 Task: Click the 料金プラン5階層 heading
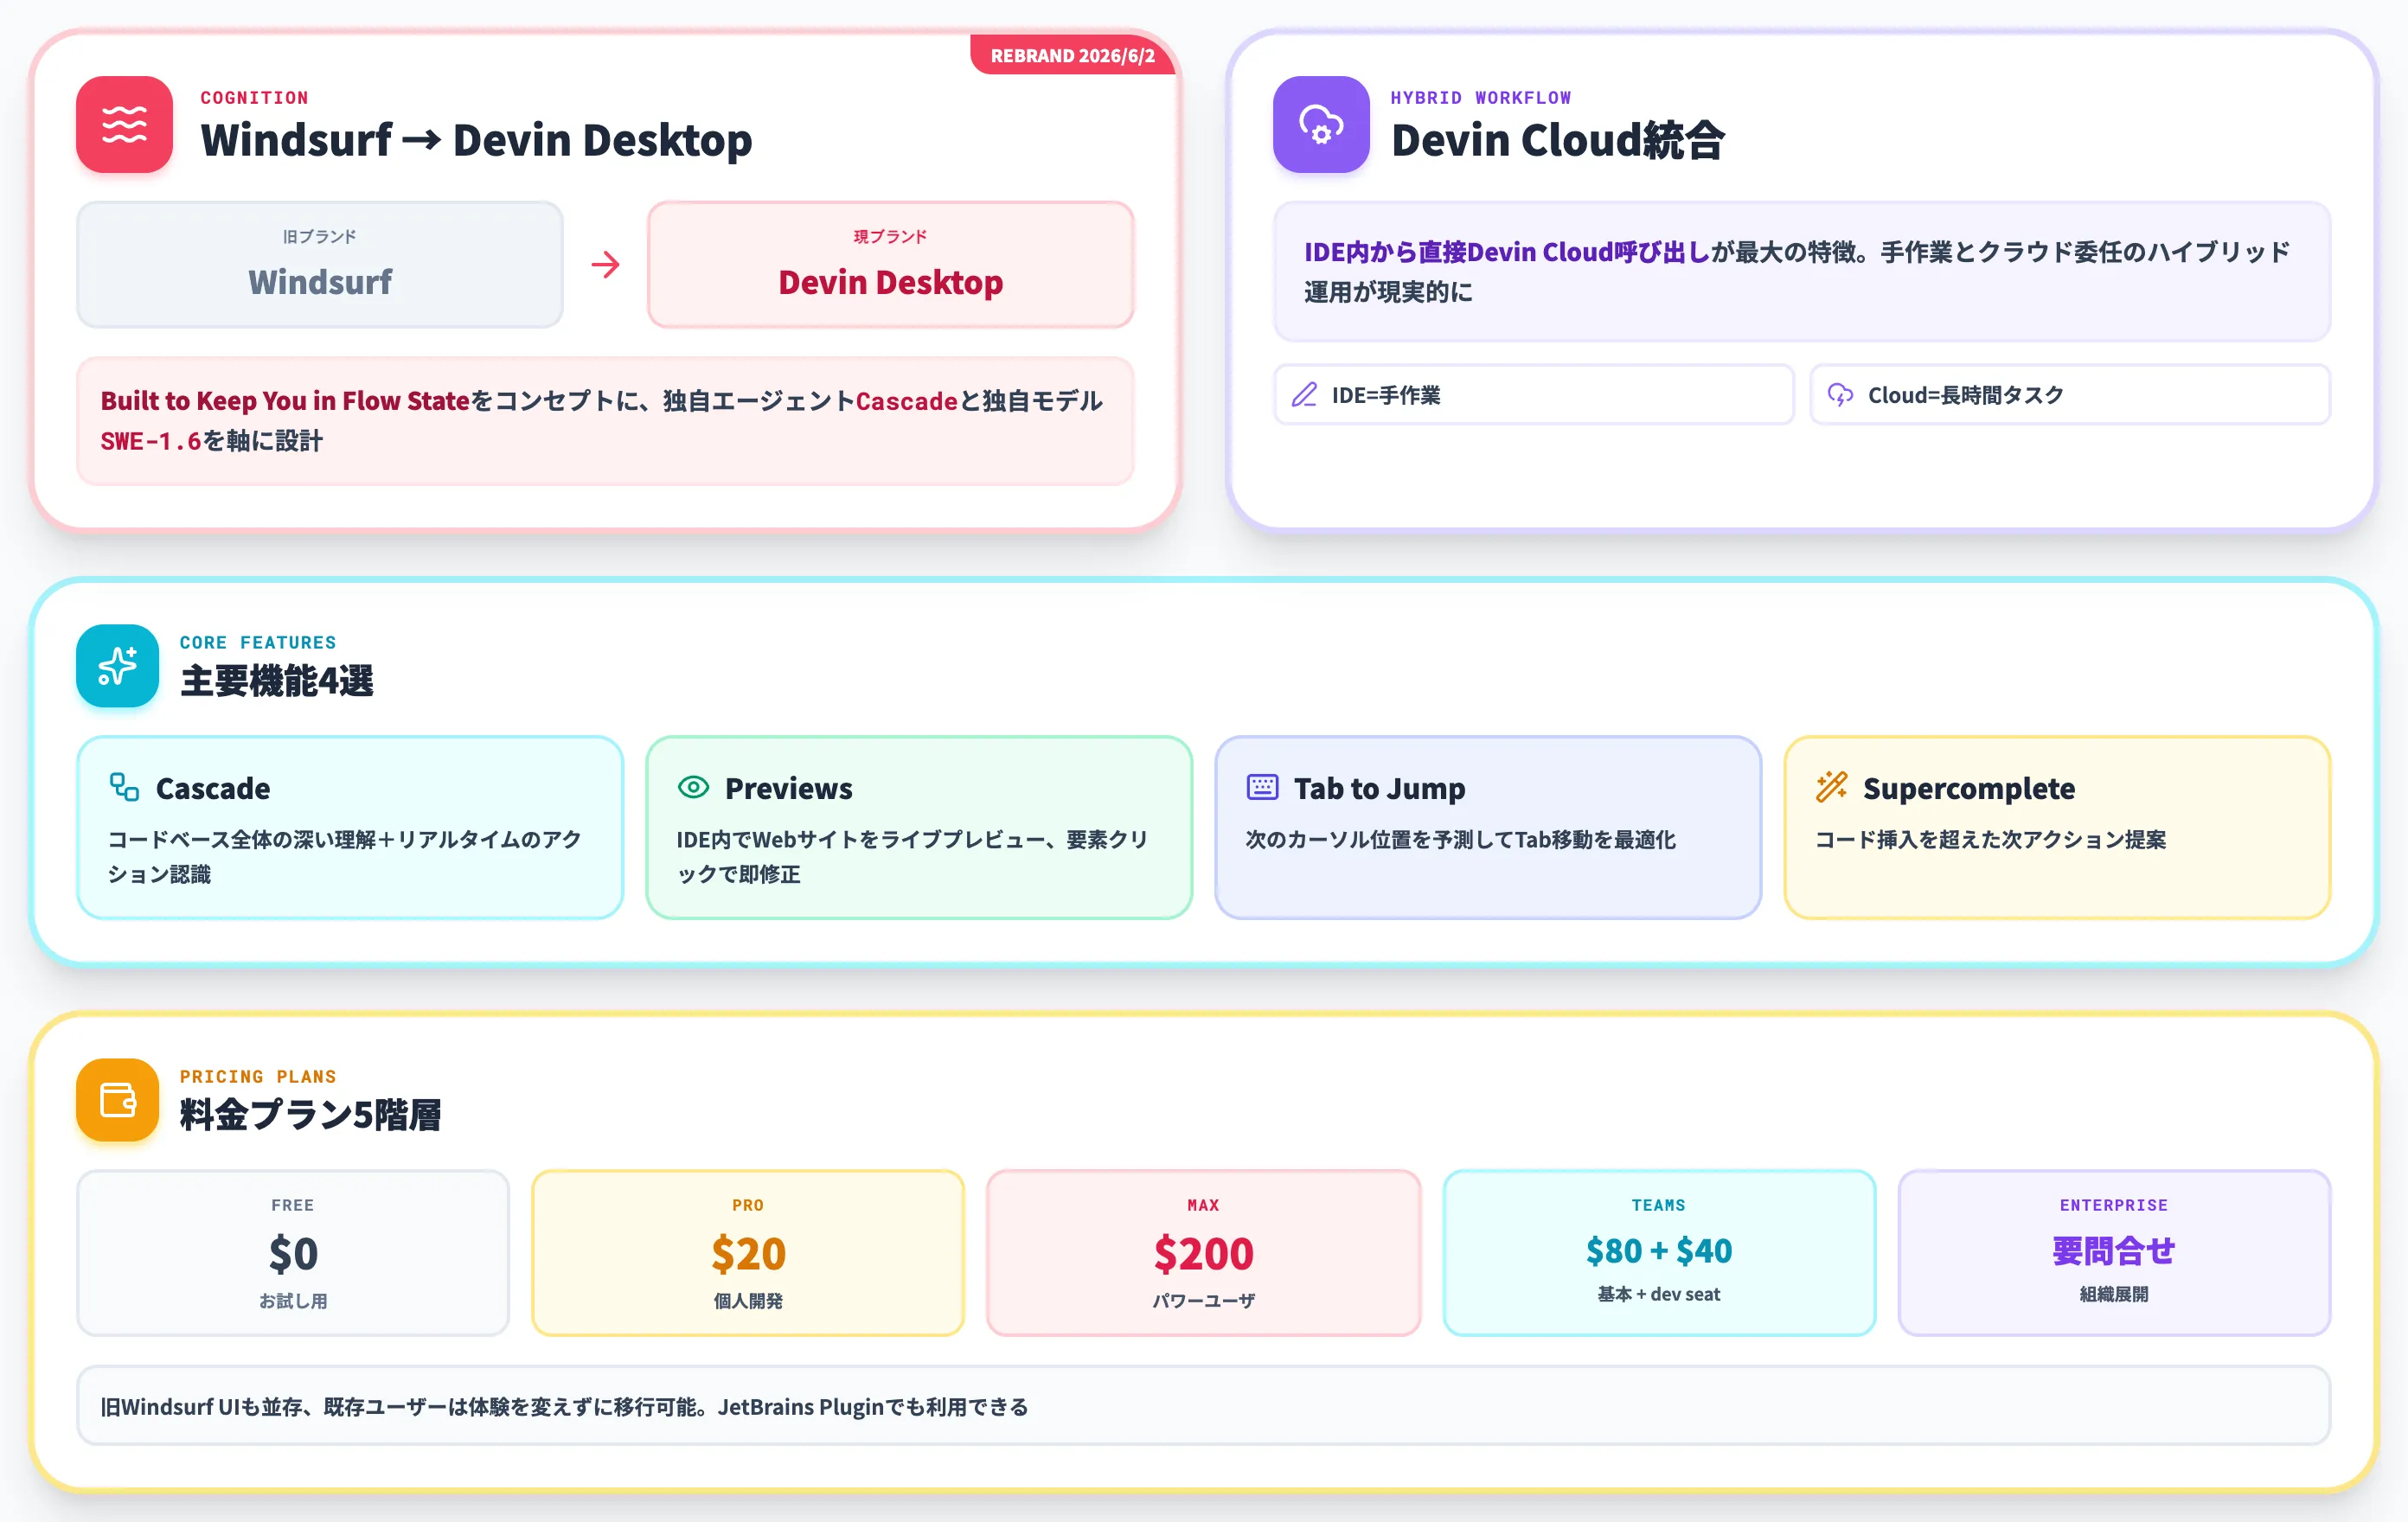310,1115
